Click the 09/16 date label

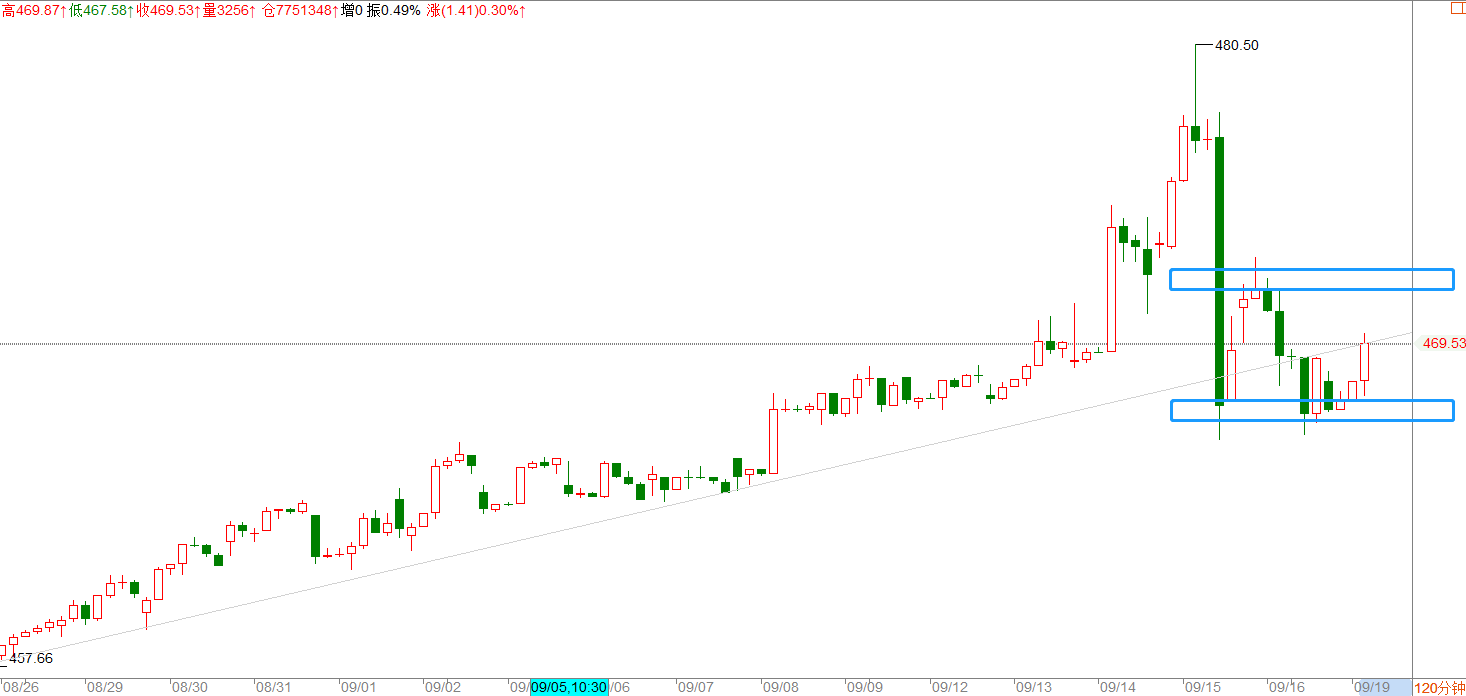pyautogui.click(x=1287, y=688)
